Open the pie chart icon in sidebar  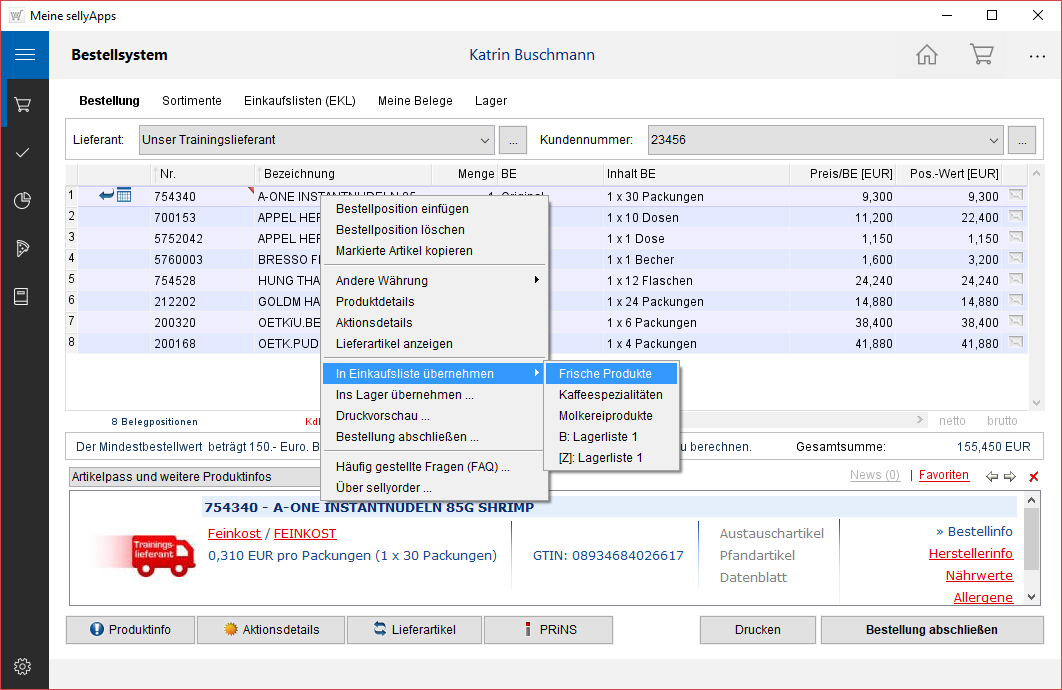(x=23, y=200)
